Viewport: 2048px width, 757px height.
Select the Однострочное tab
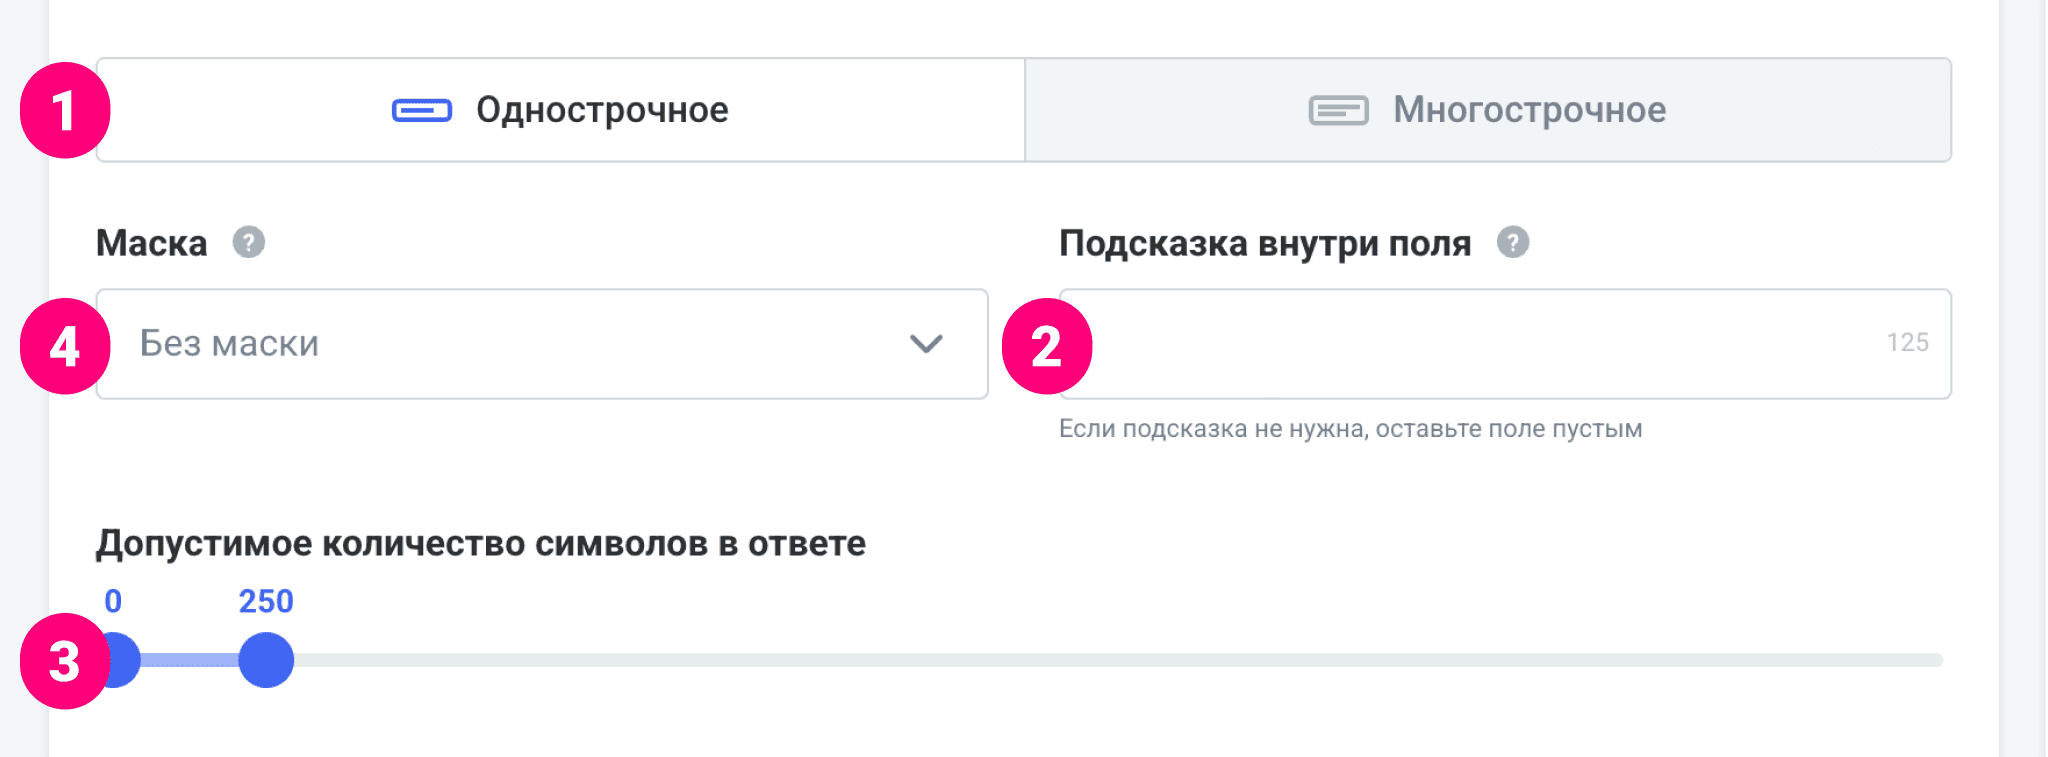(x=600, y=110)
